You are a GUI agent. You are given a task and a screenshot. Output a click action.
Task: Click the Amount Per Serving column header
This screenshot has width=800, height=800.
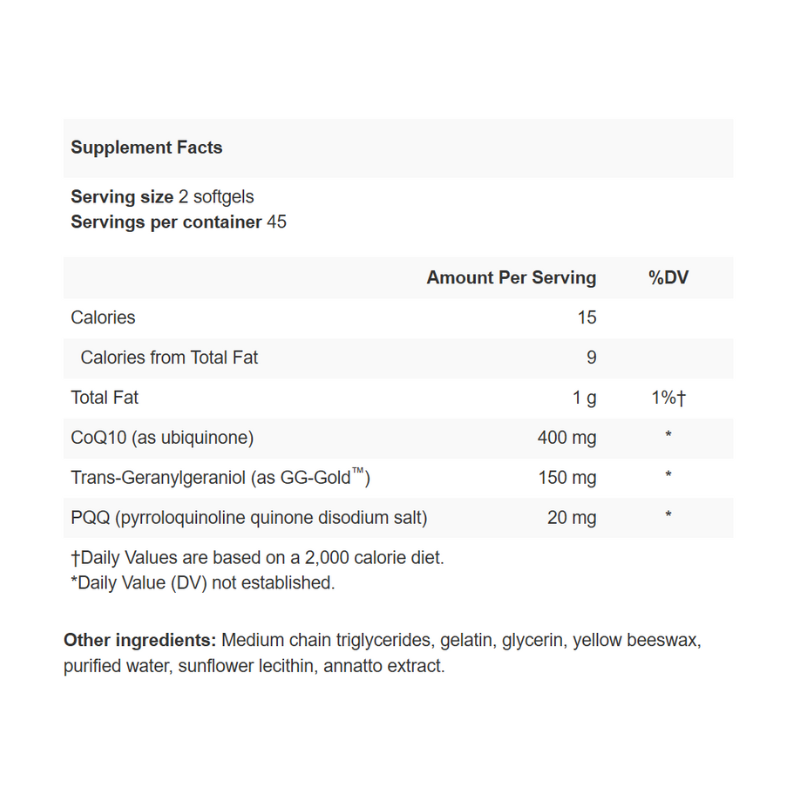click(511, 278)
